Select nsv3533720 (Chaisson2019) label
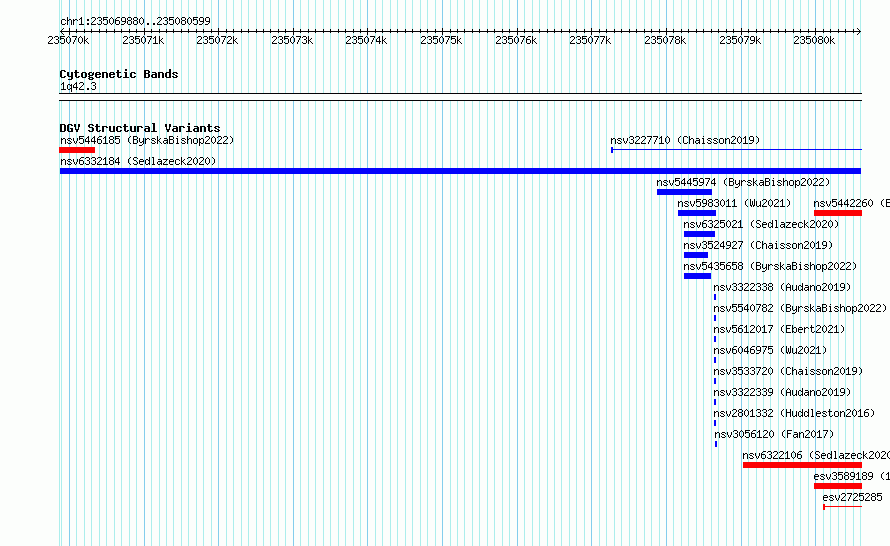The height and width of the screenshot is (546, 890). pyautogui.click(x=788, y=371)
